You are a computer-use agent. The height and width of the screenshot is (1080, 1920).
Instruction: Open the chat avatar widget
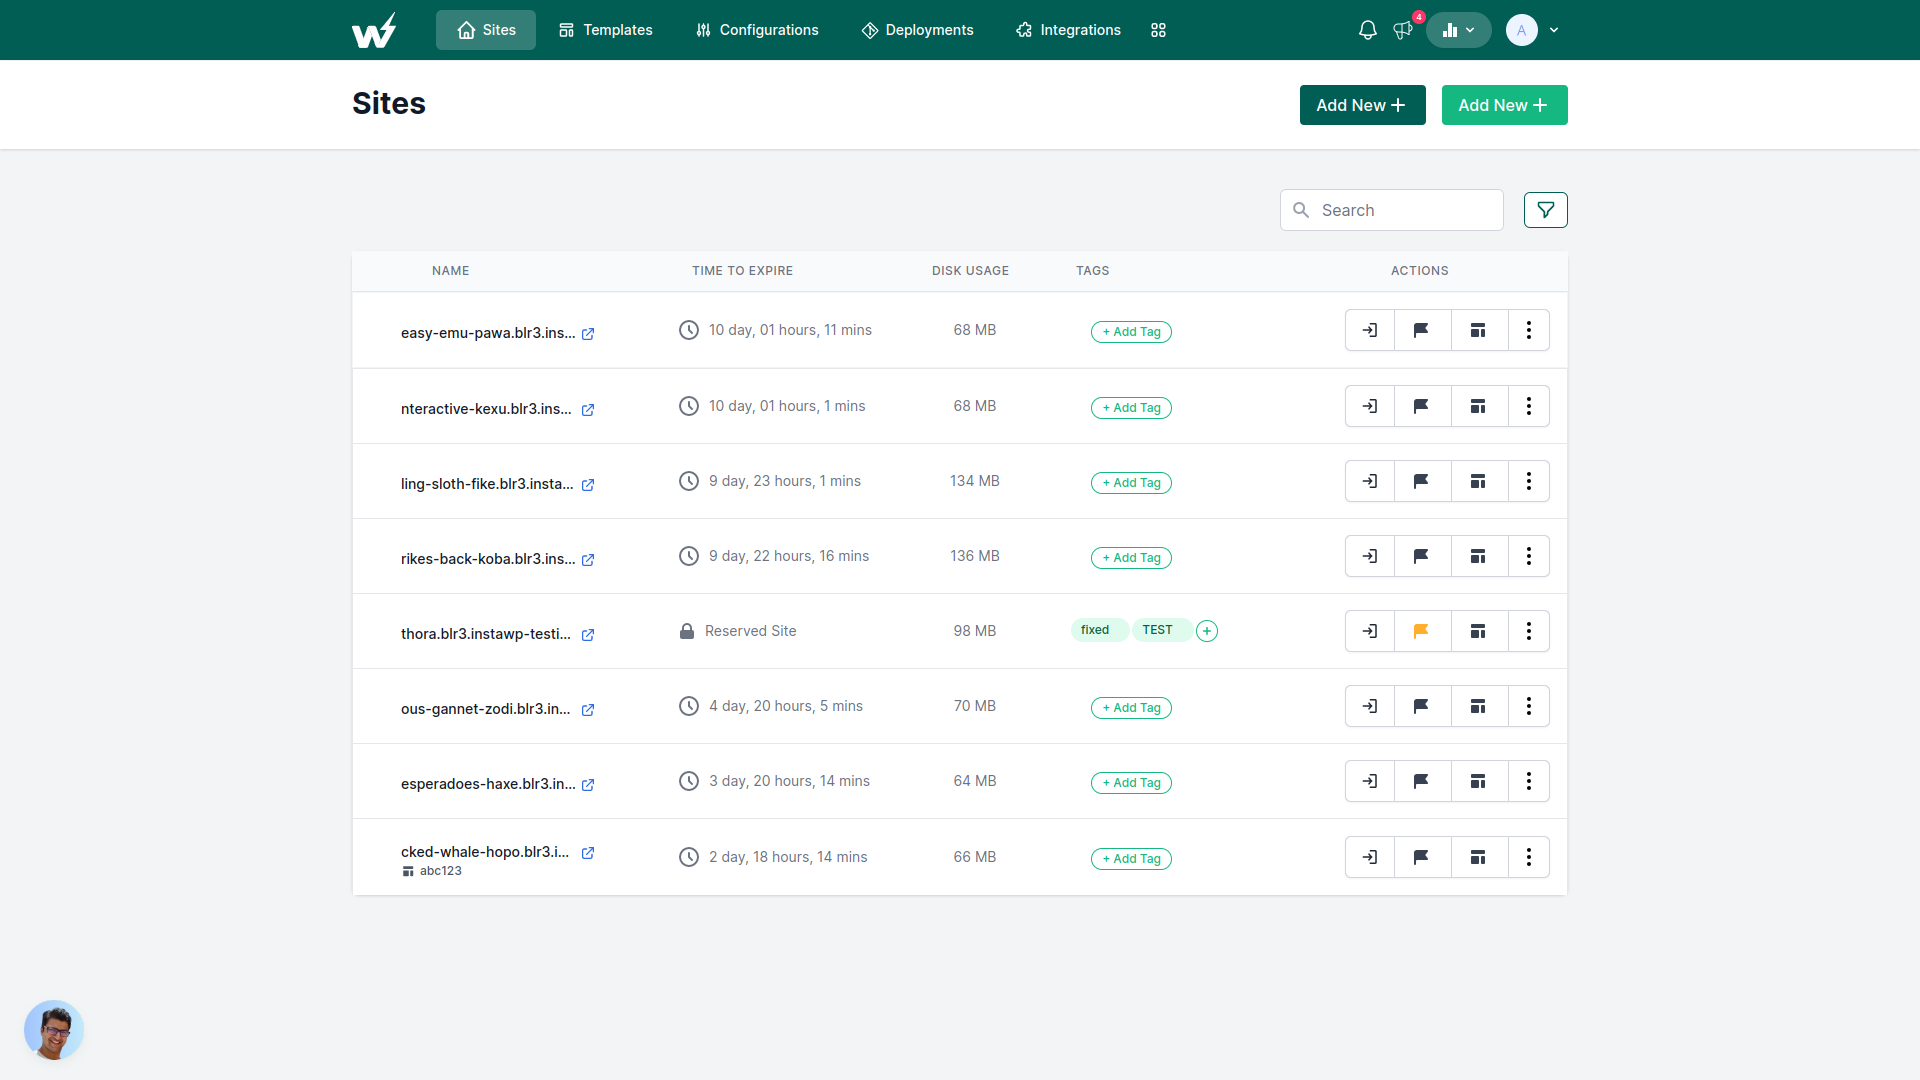(x=54, y=1030)
